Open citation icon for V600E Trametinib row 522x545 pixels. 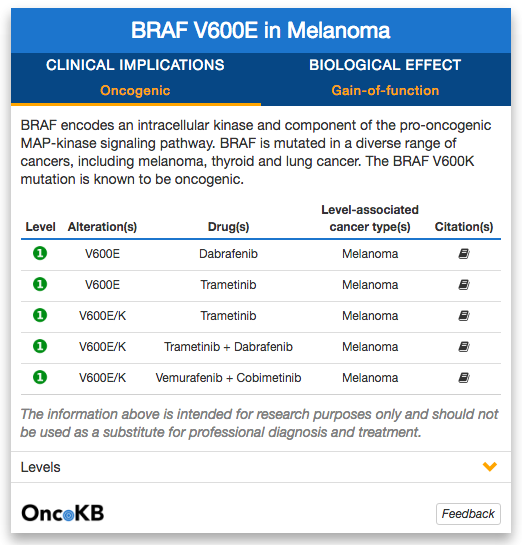point(464,285)
